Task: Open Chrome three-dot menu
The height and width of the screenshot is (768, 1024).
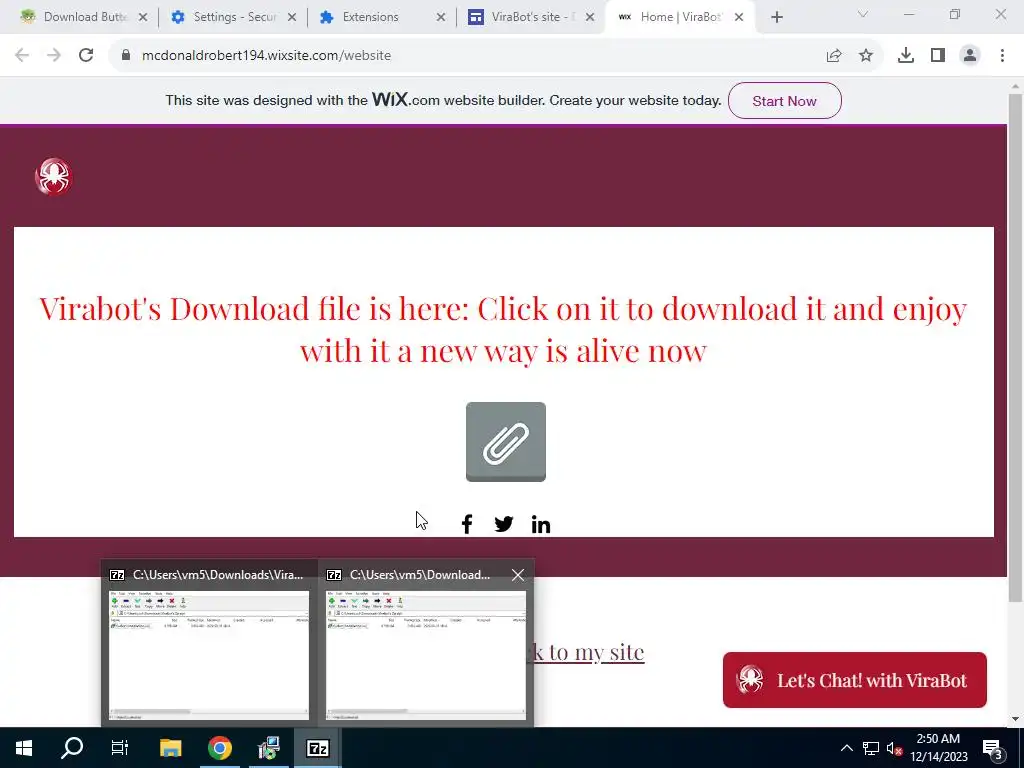Action: (x=1002, y=56)
